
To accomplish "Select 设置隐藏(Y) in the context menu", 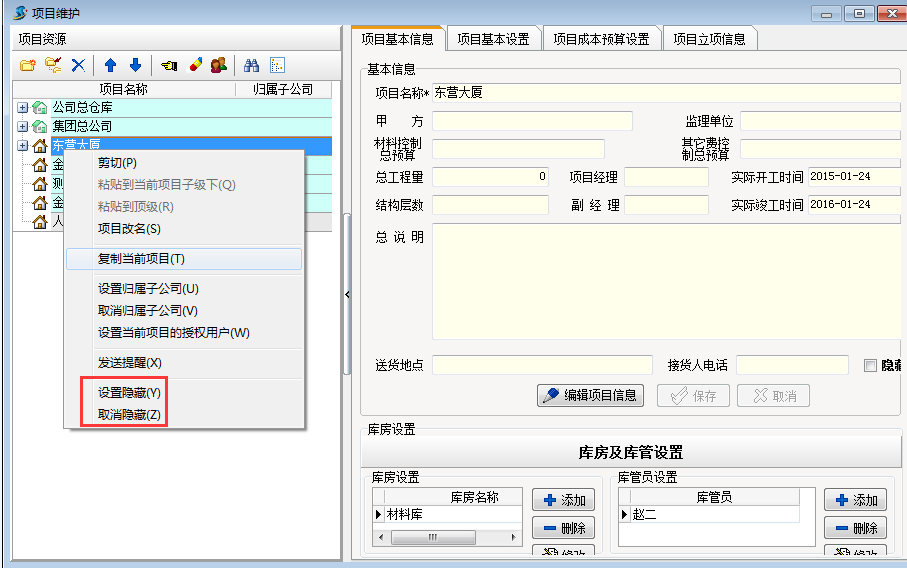I will [128, 393].
